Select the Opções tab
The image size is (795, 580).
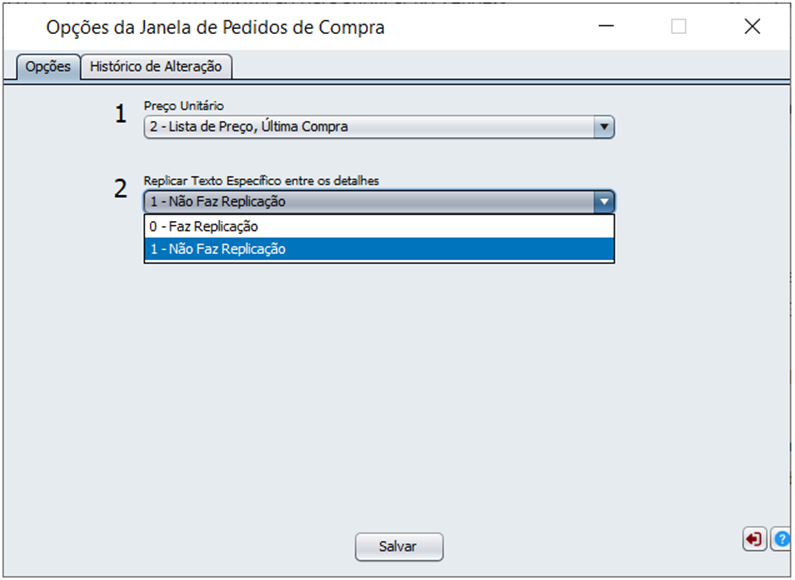coord(48,66)
